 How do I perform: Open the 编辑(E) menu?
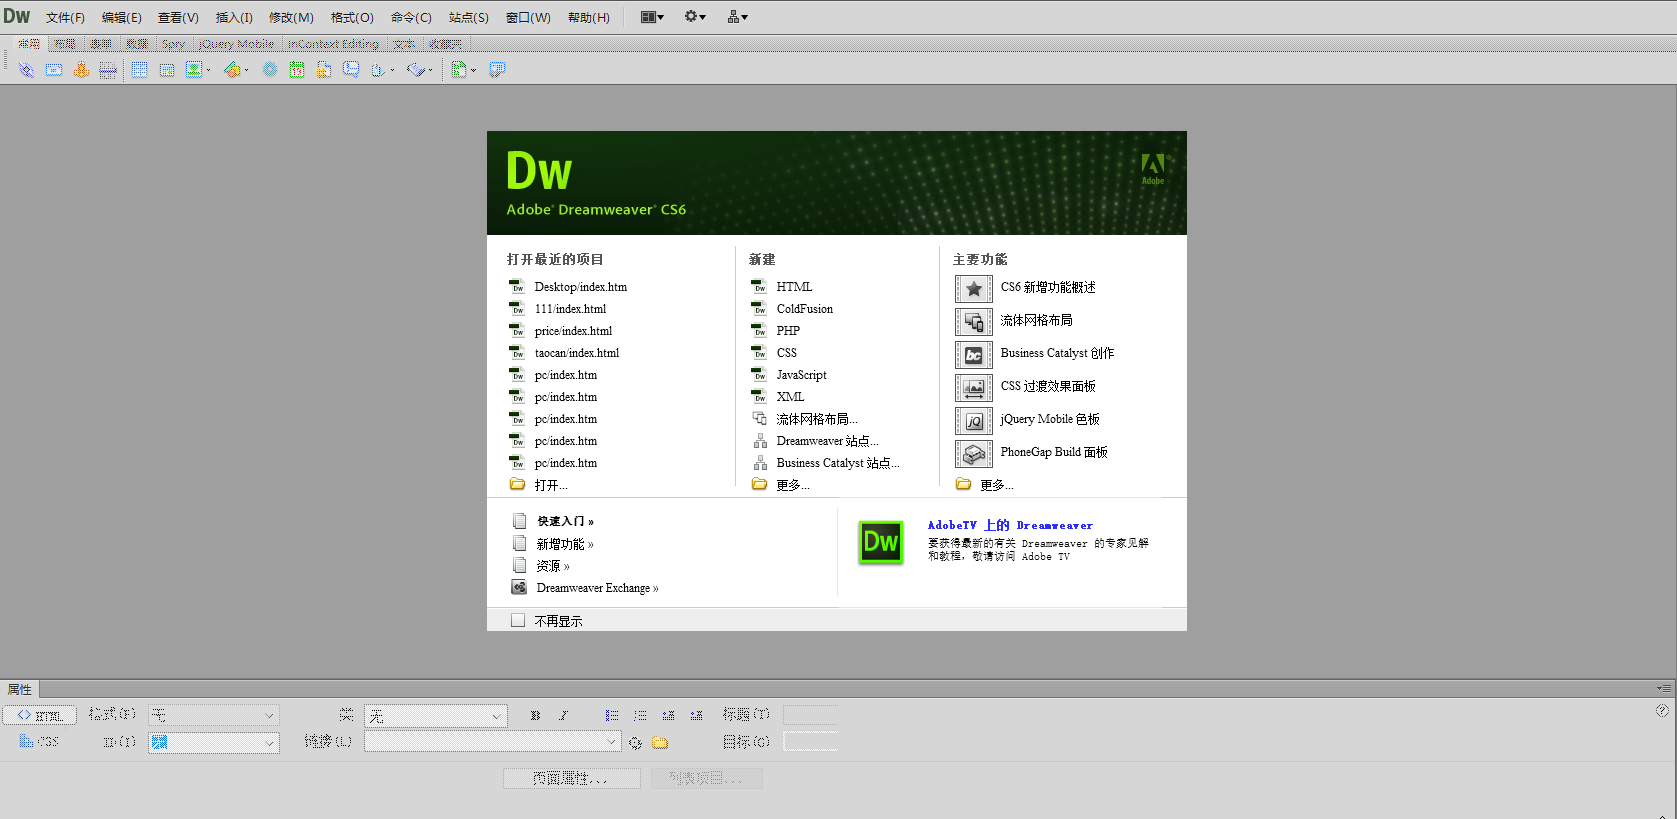tap(121, 17)
